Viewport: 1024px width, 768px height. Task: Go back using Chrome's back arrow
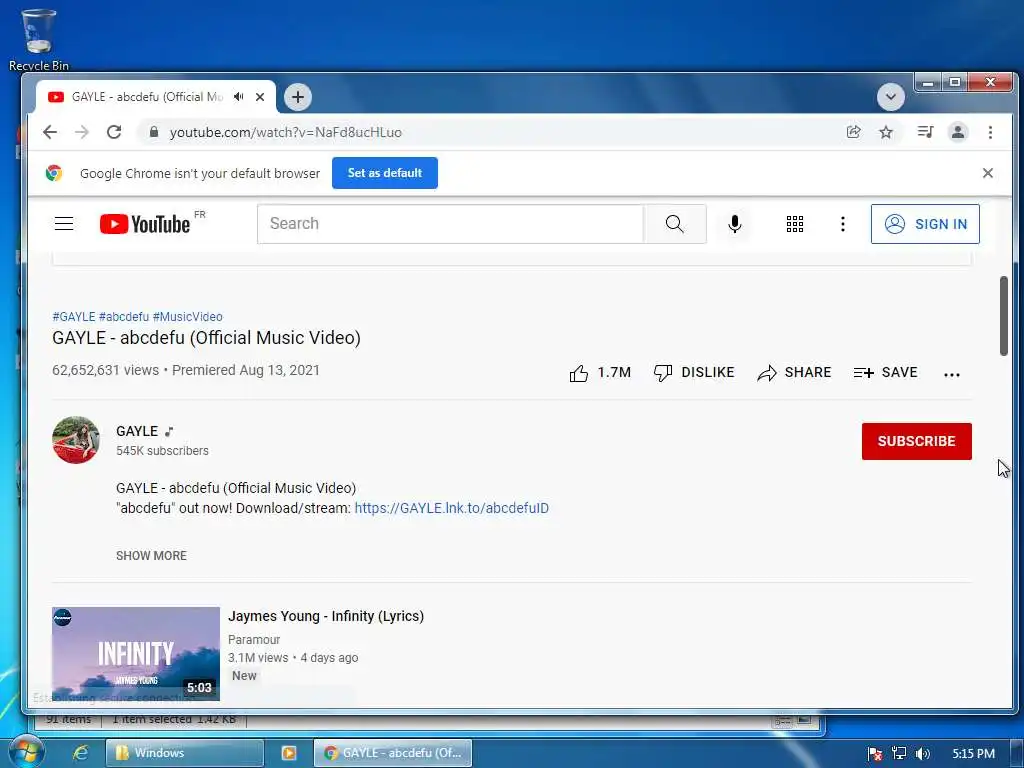pyautogui.click(x=50, y=132)
